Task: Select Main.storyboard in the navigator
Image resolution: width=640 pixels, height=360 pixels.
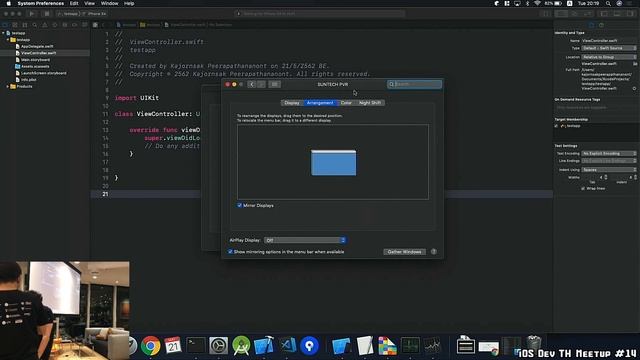Action: (x=36, y=60)
